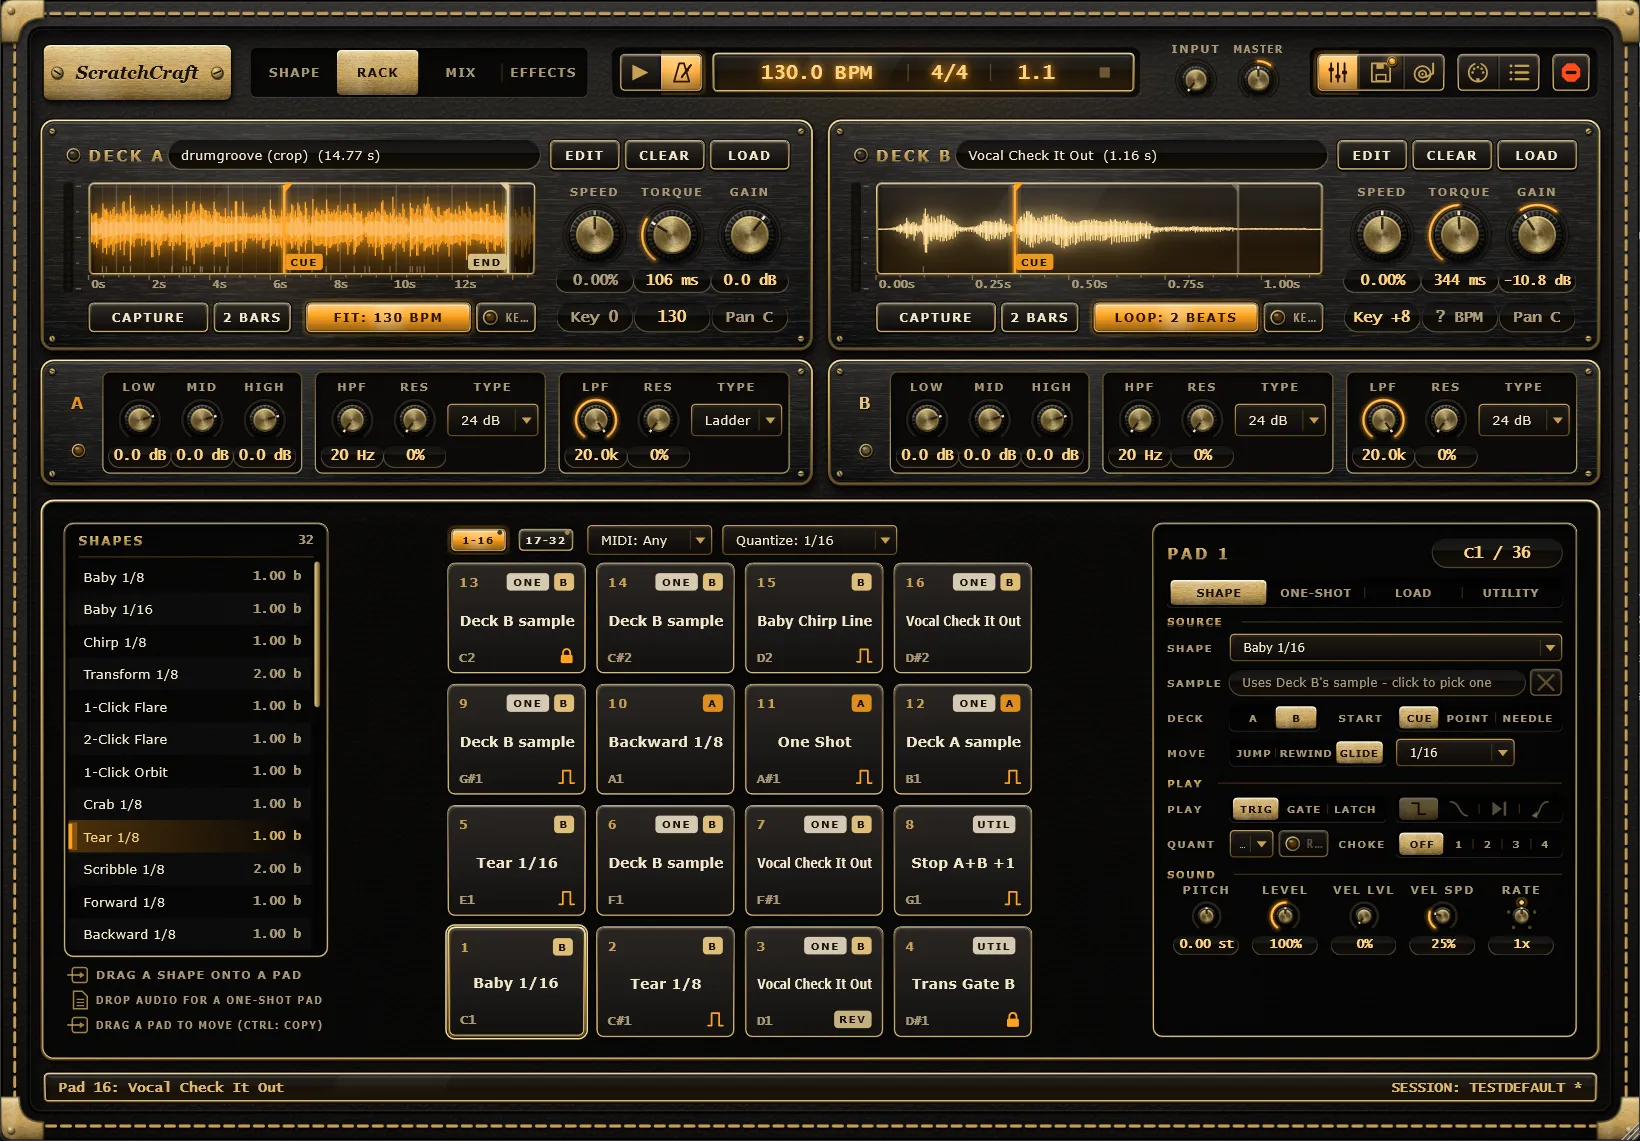Open Deck A LPF type Ladder dropdown
The width and height of the screenshot is (1640, 1141).
coord(736,421)
